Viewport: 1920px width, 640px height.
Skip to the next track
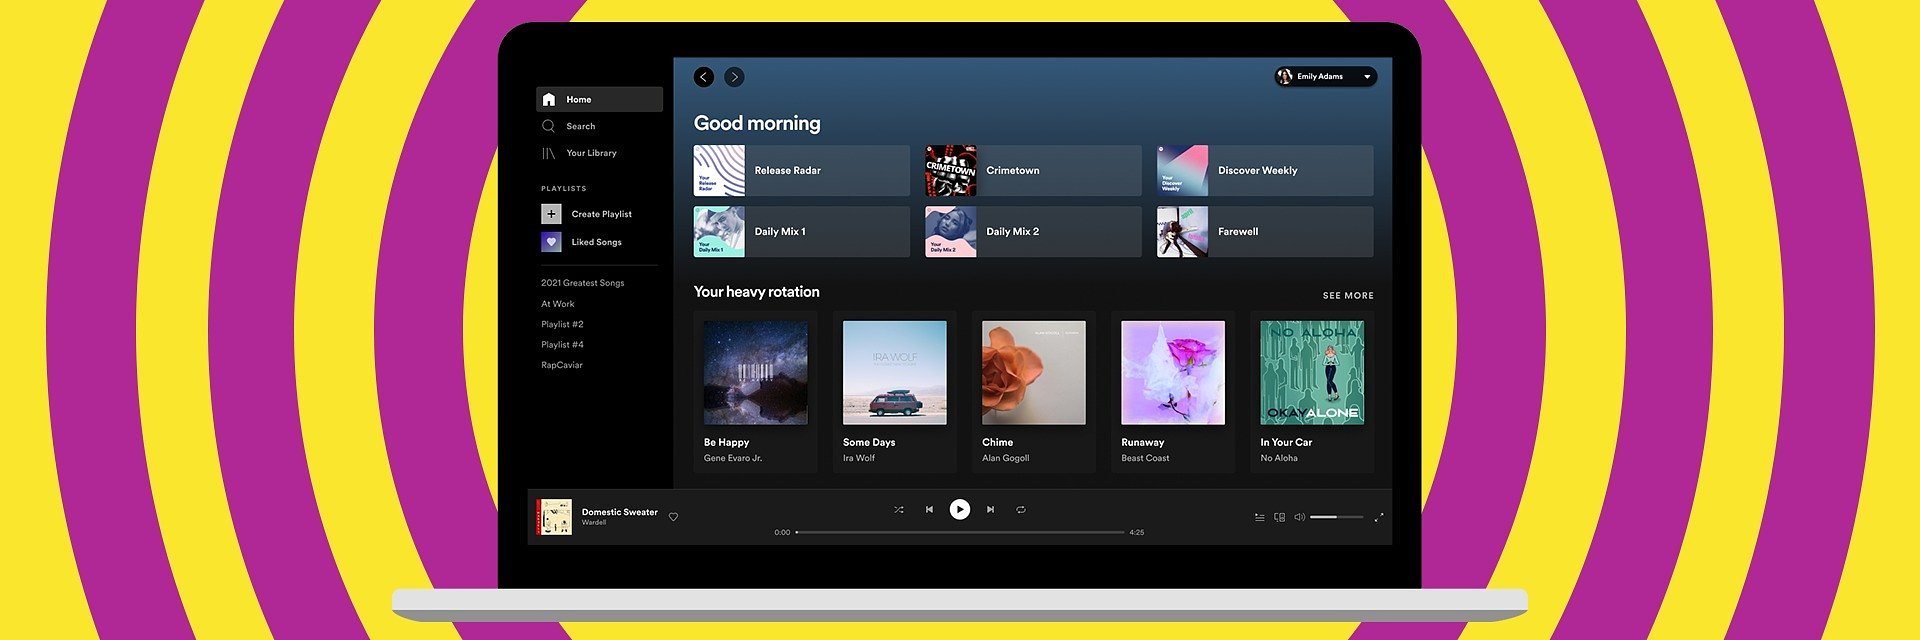coord(990,510)
